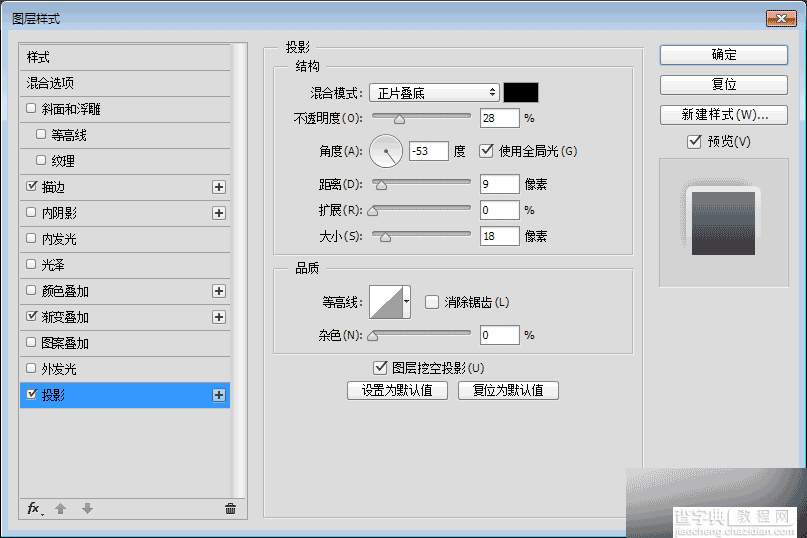Close the 图层样式 dialog window

(781, 19)
